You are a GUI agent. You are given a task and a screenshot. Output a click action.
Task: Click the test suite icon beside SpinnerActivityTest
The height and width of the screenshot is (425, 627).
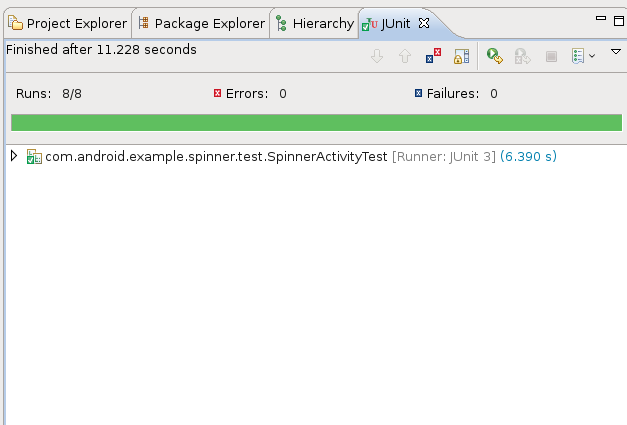(x=34, y=157)
